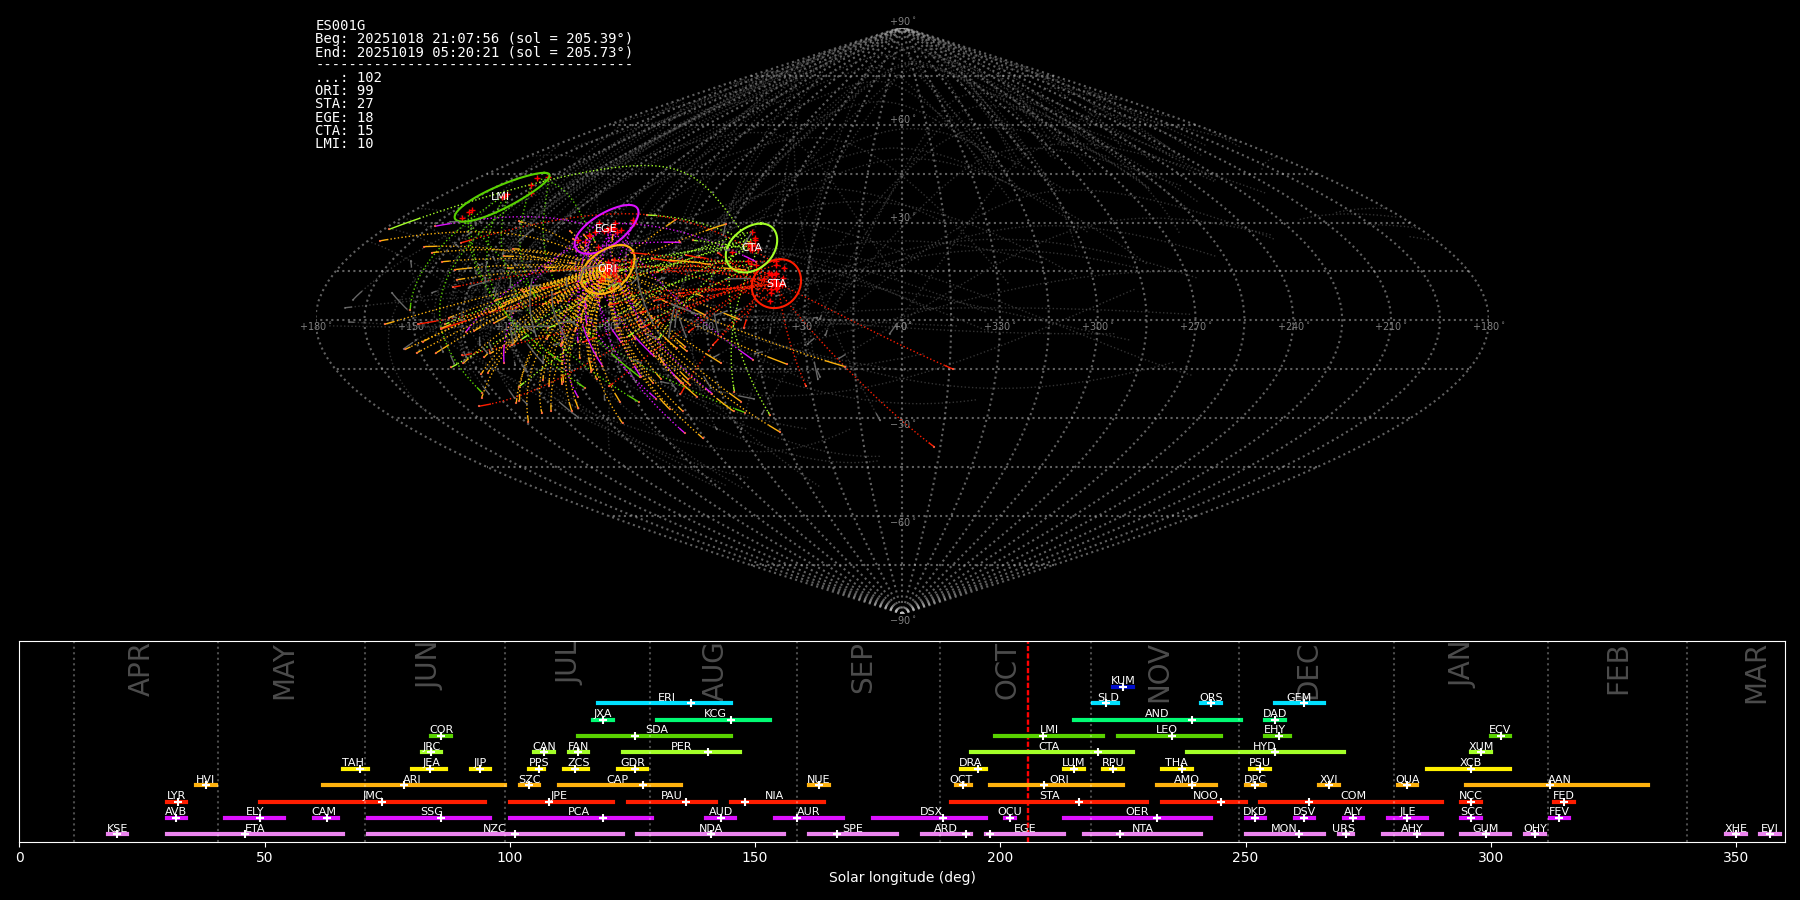Click the purple PCA shower bar
This screenshot has width=1800, height=900.
click(580, 818)
